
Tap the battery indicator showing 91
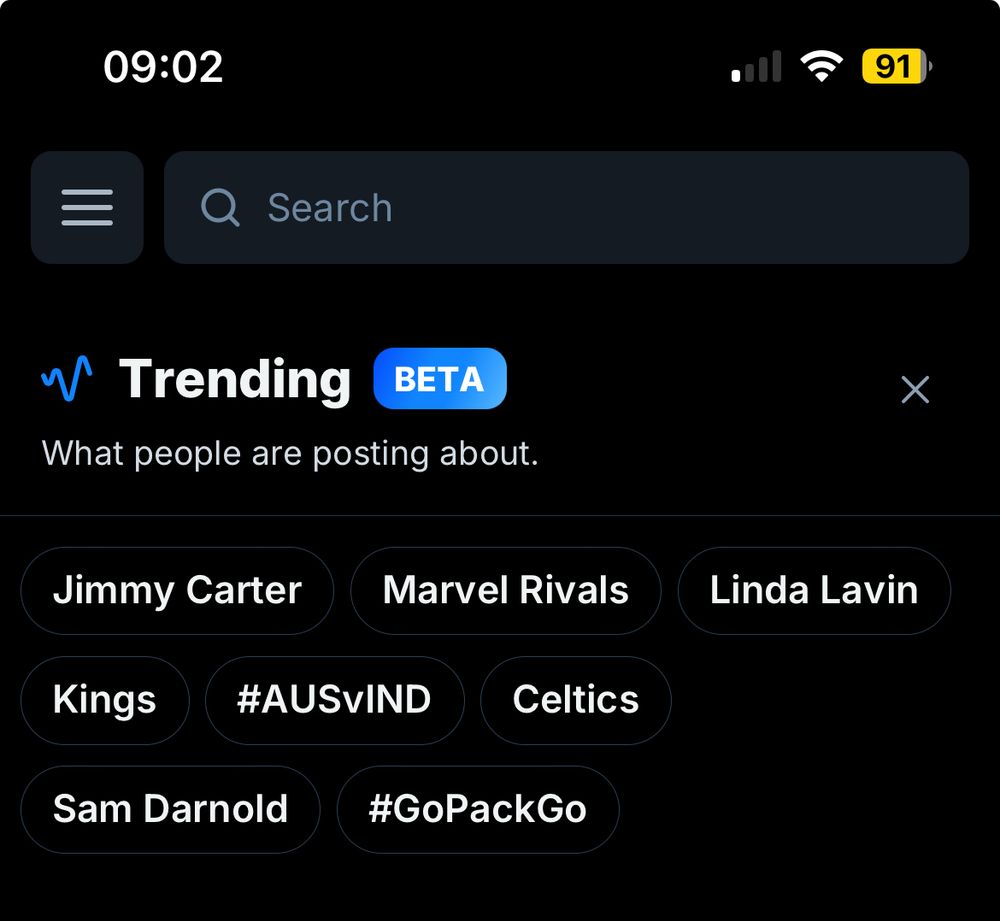(895, 67)
